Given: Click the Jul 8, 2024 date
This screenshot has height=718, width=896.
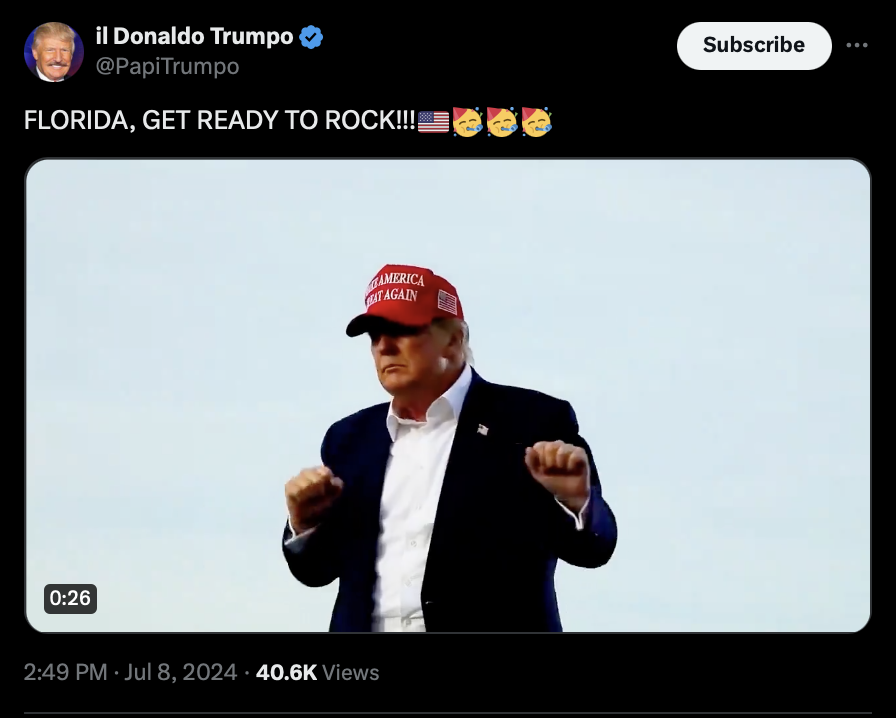Looking at the screenshot, I should point(180,672).
